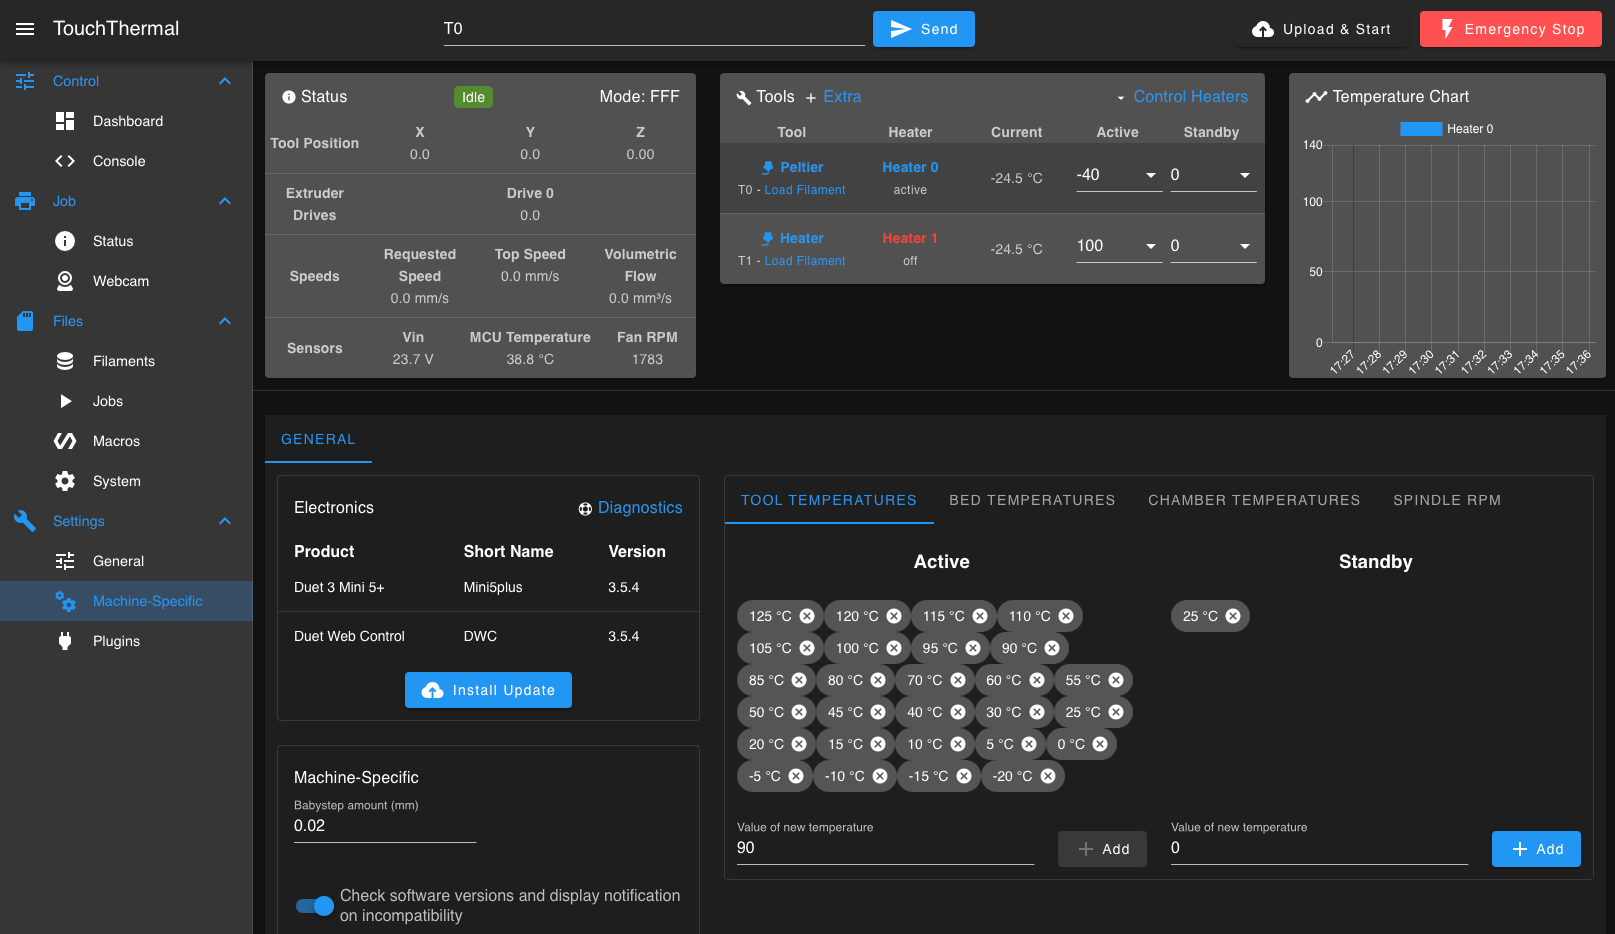Open the Filaments page
The width and height of the screenshot is (1615, 934).
(126, 361)
